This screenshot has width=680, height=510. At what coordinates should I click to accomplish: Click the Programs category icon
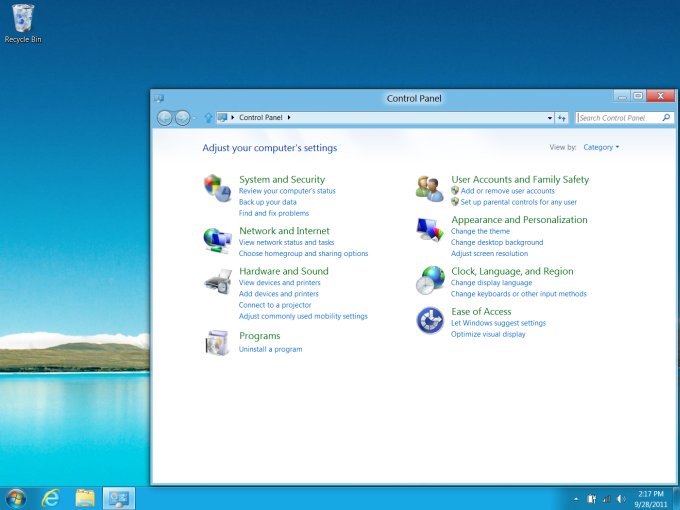coord(217,343)
